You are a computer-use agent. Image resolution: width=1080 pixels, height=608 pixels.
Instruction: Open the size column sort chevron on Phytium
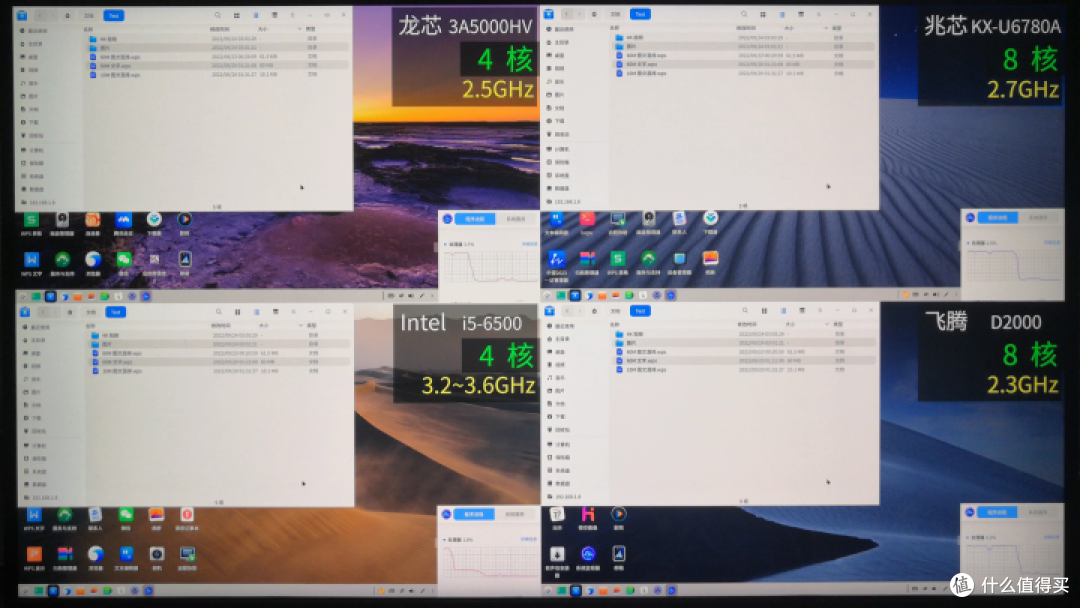tap(826, 324)
